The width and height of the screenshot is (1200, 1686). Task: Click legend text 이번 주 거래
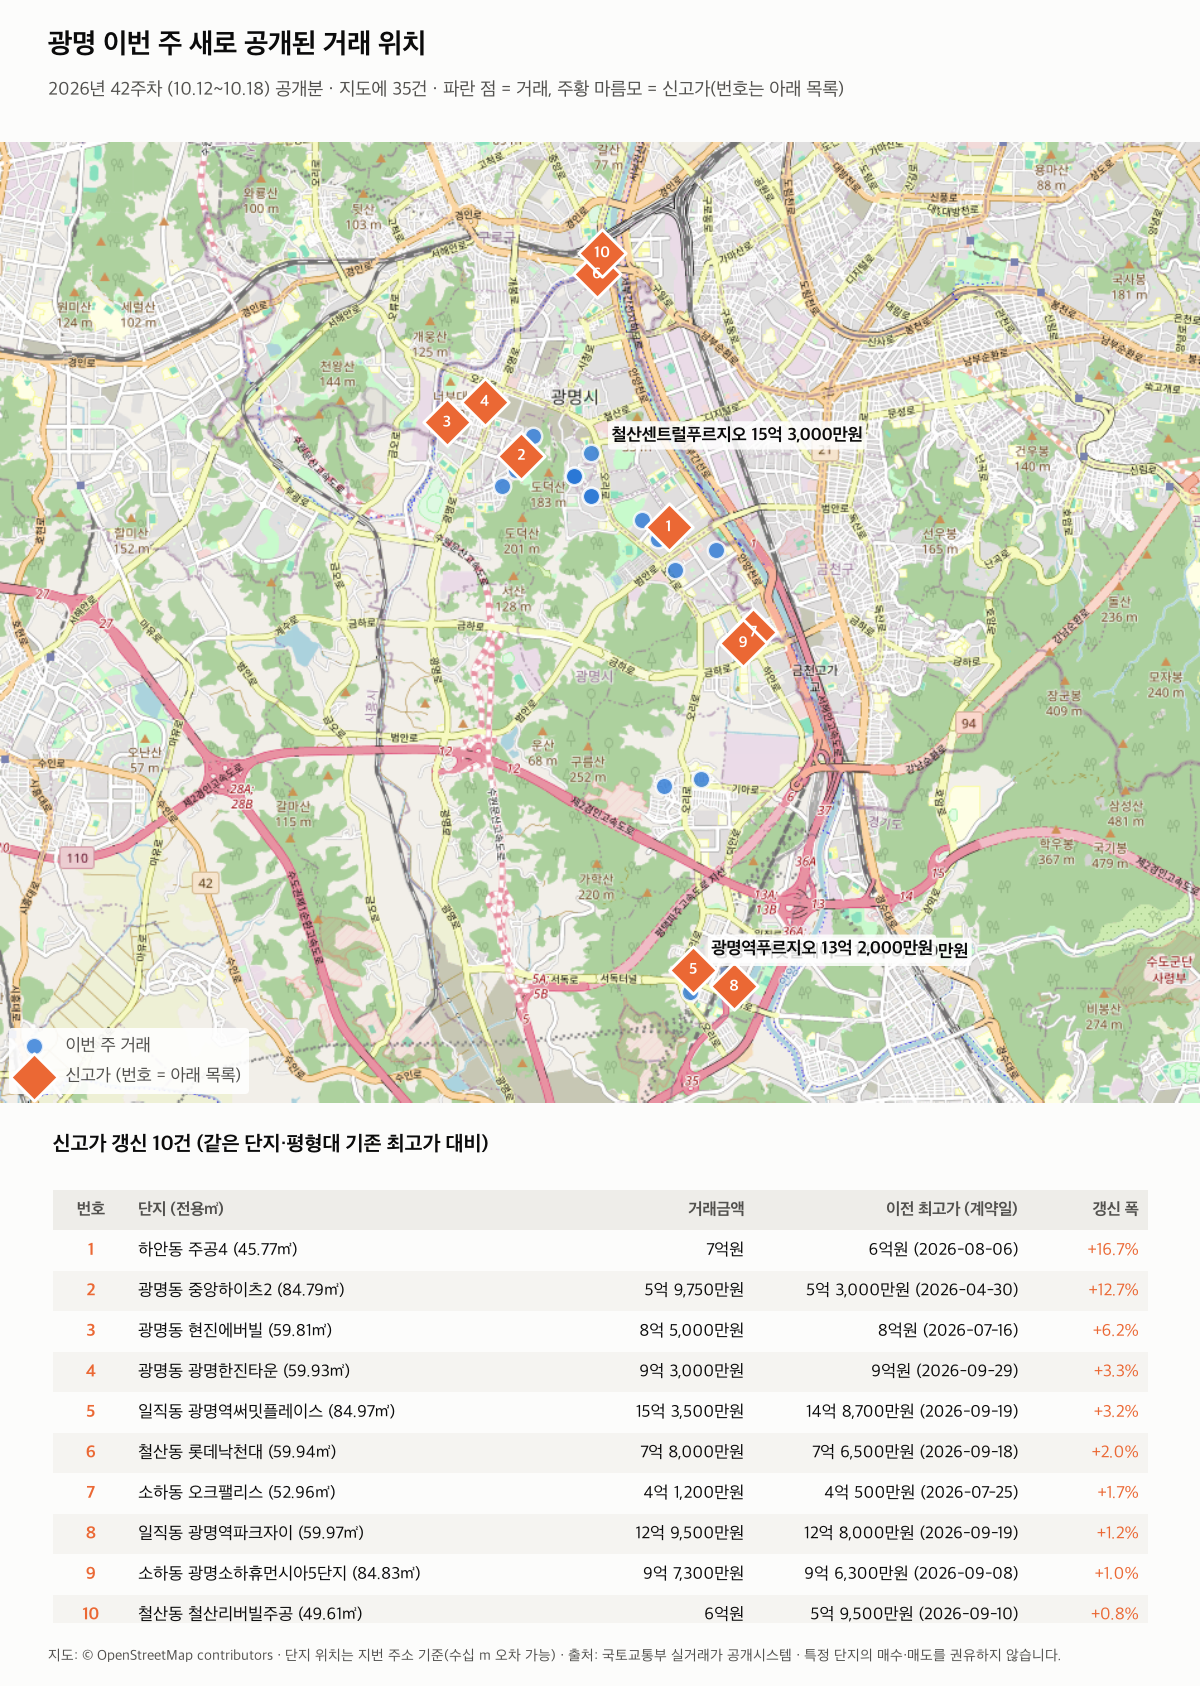click(108, 1045)
